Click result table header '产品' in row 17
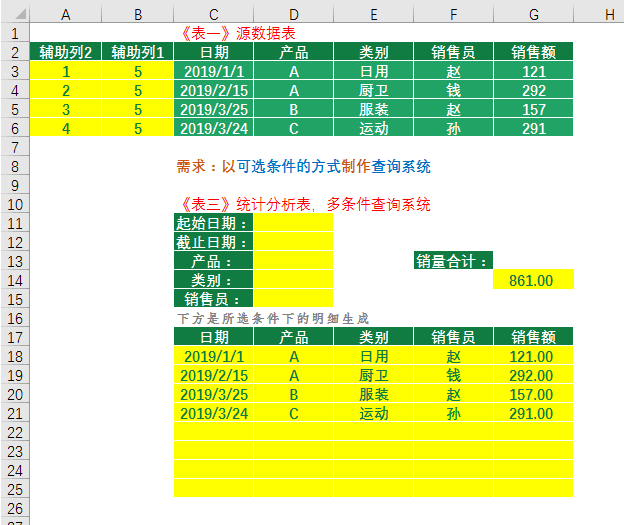 coord(294,337)
